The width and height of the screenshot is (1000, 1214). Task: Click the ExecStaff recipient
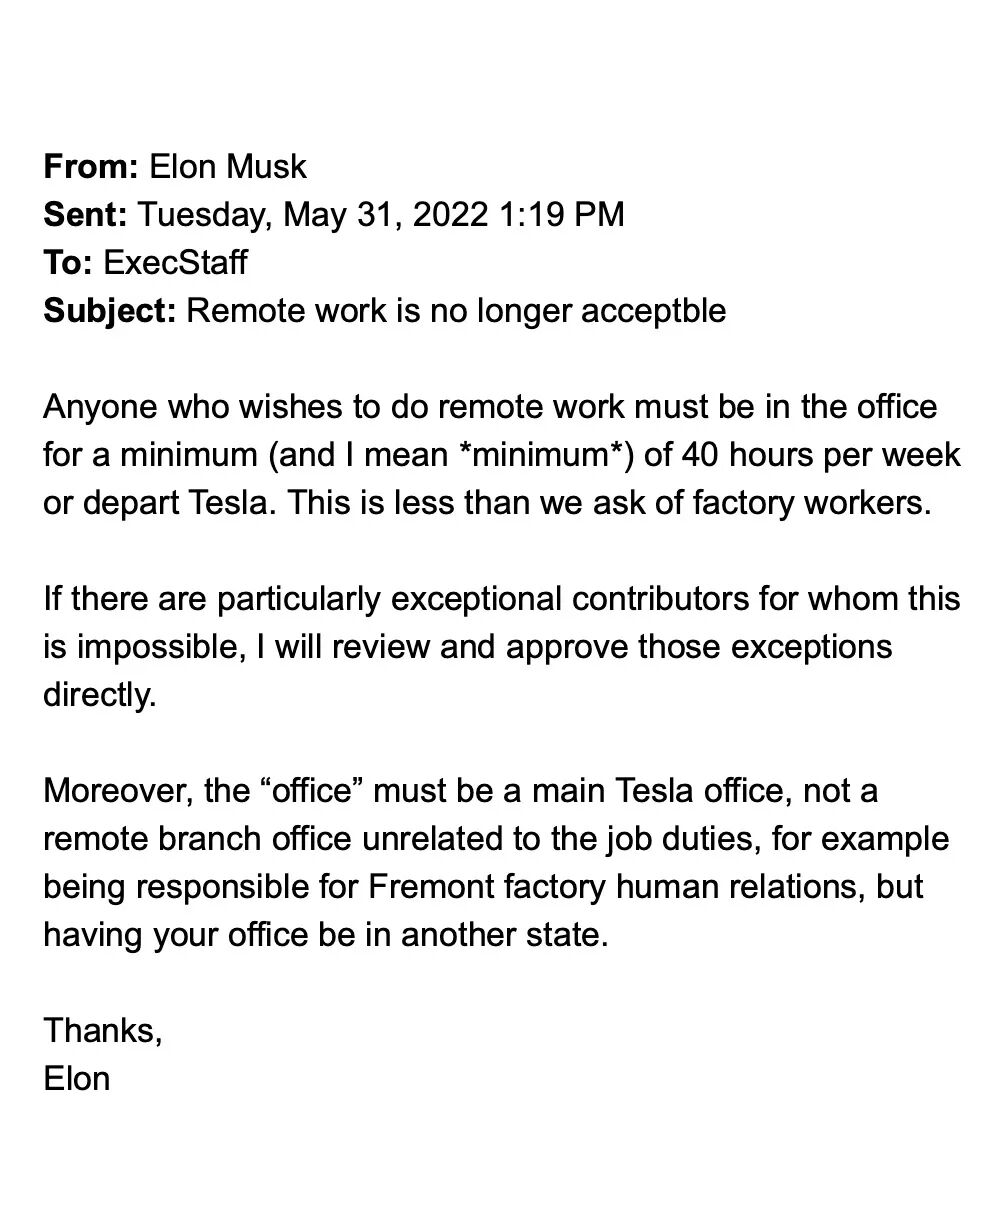tap(175, 262)
